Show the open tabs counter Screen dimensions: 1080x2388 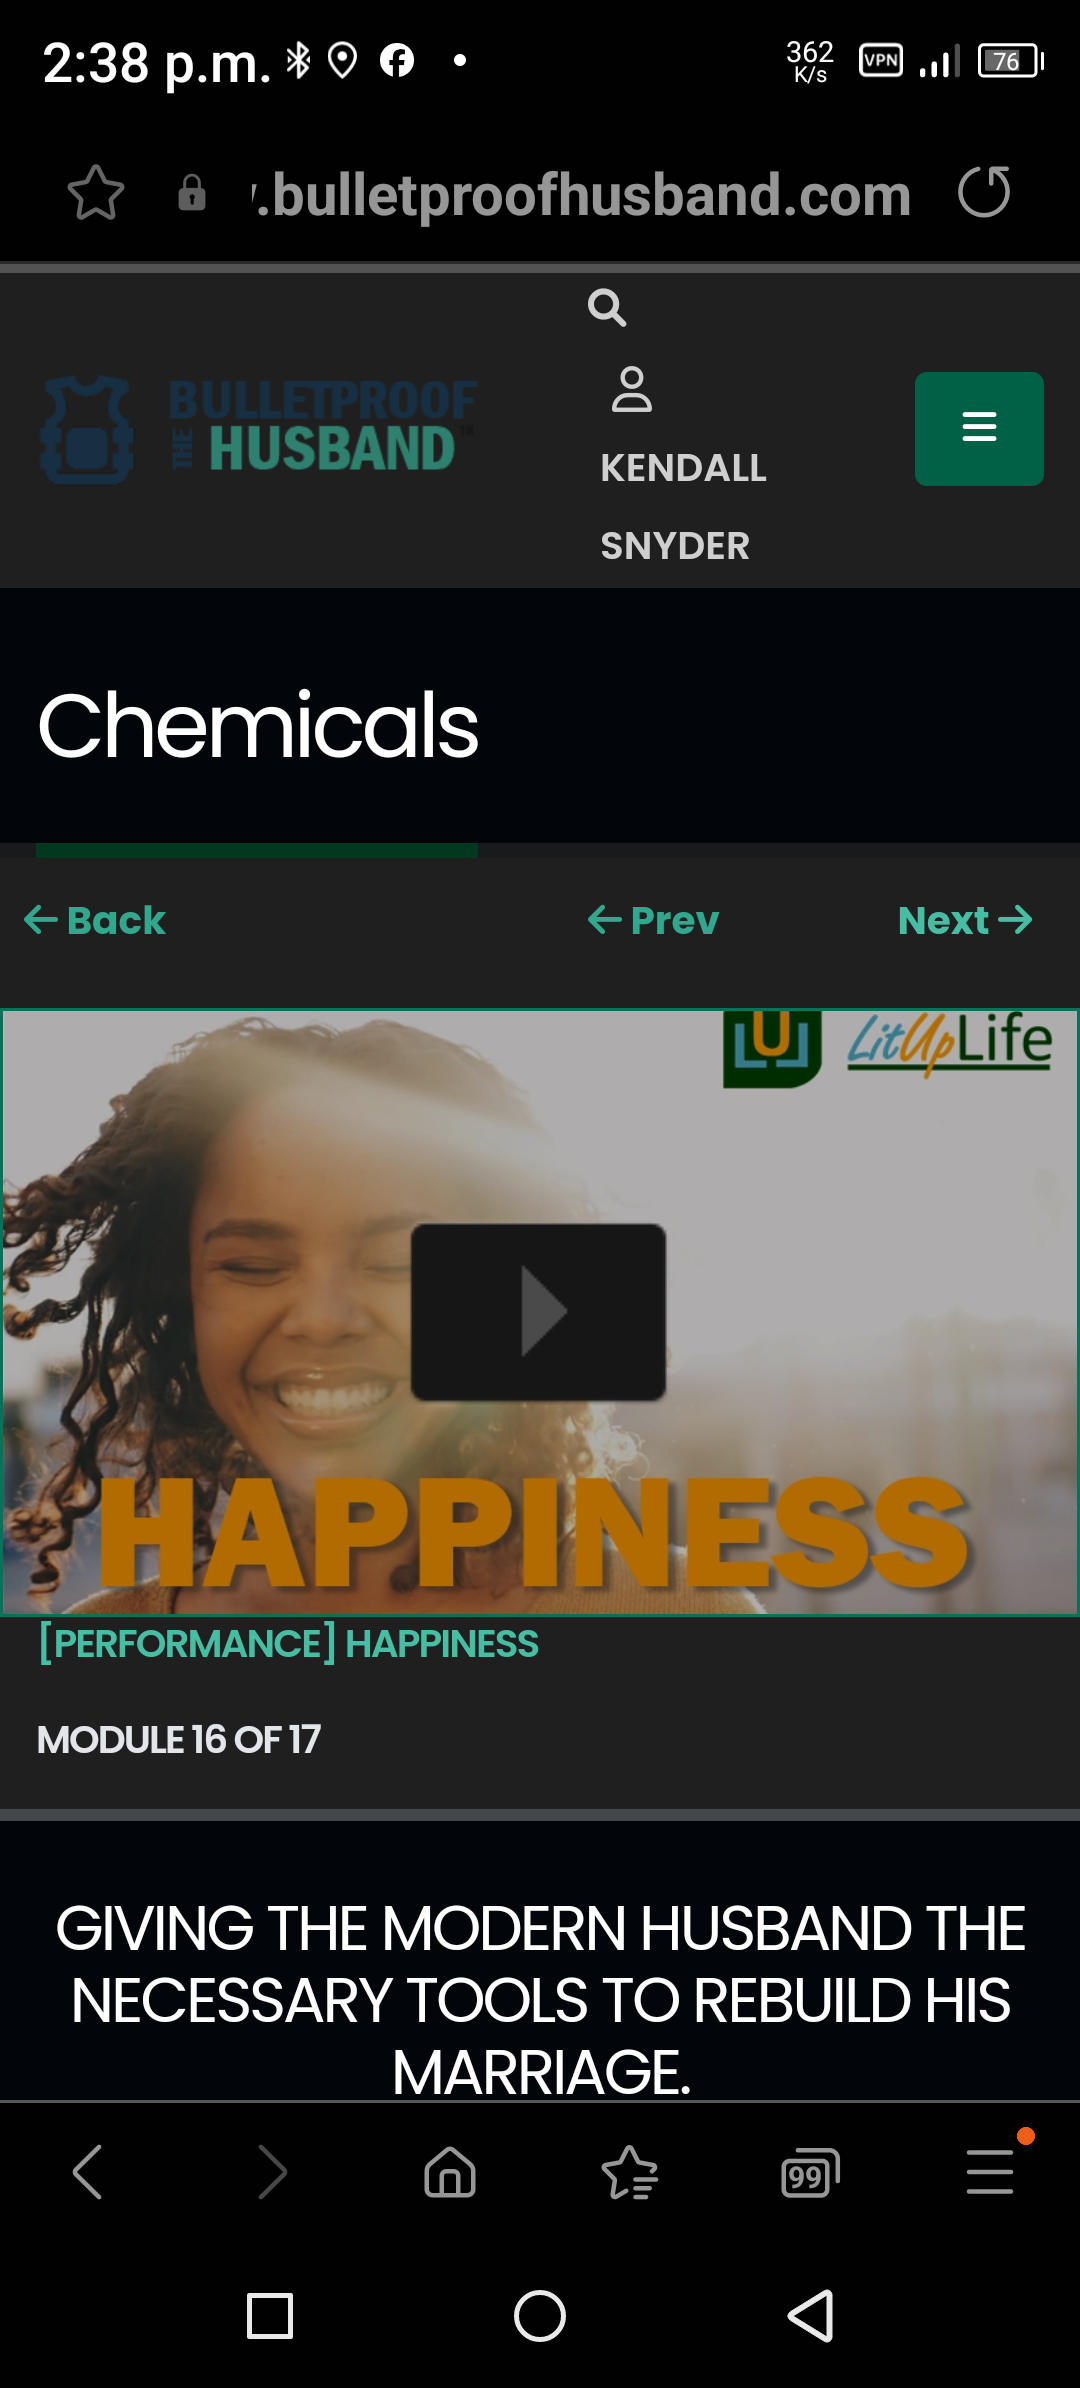pos(810,2172)
